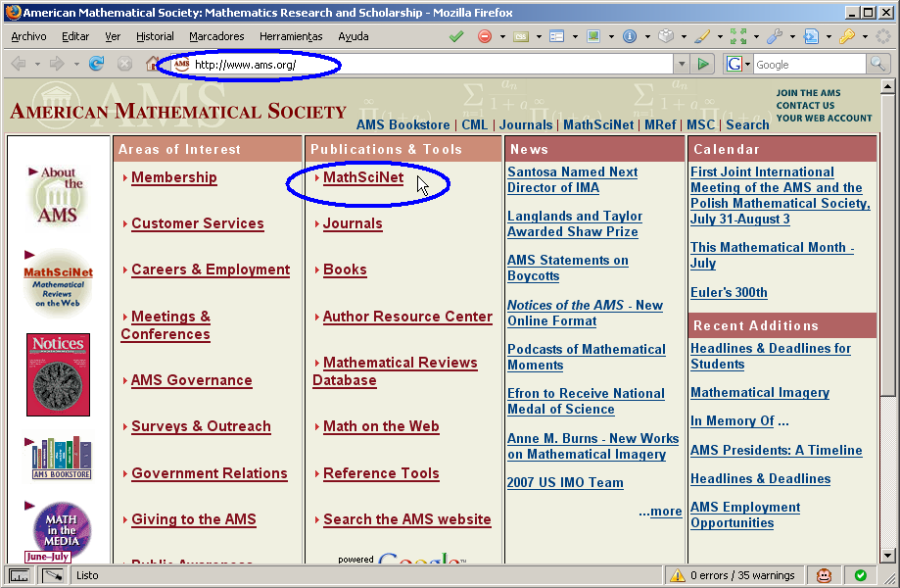Screen dimensions: 900x588
Task: Click the AMS Bookstore shelf image
Action: click(x=59, y=456)
